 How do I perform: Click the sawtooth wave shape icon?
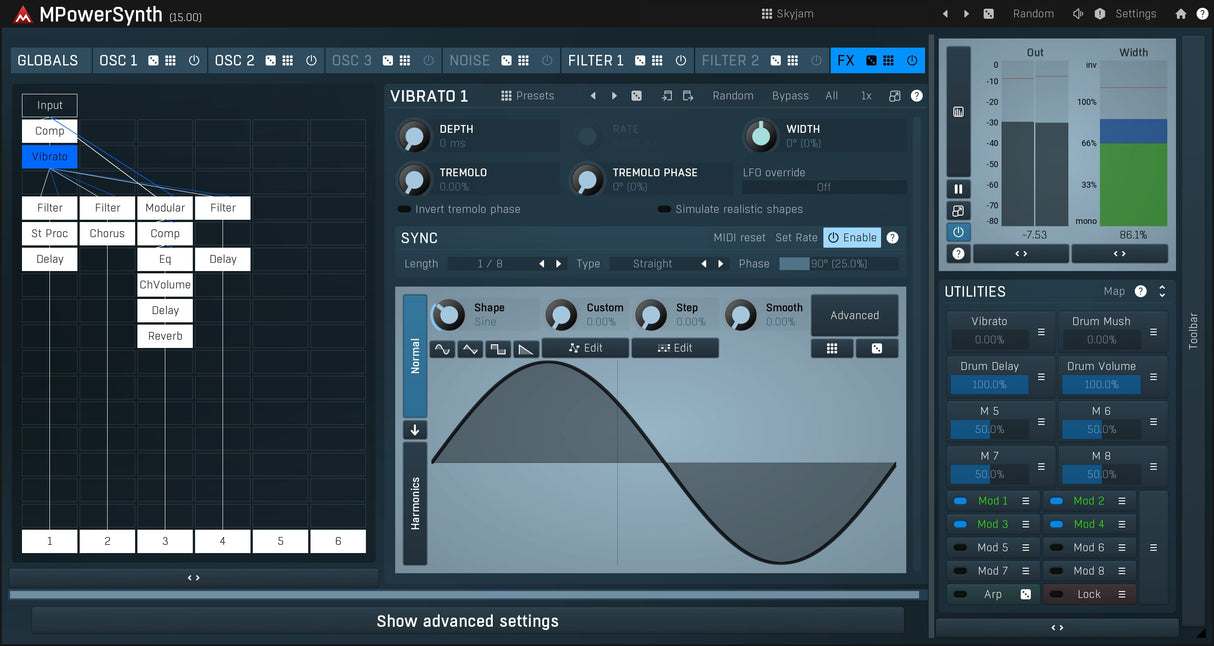pyautogui.click(x=526, y=349)
